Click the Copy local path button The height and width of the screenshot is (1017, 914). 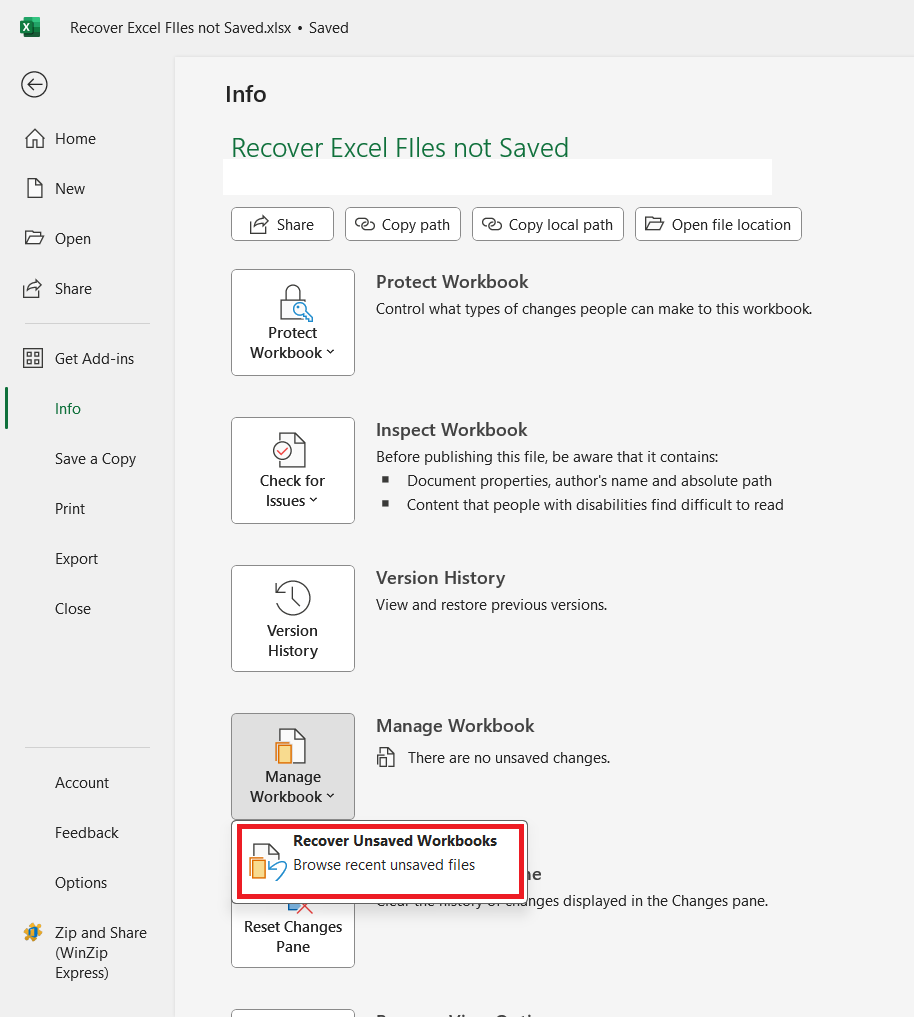[547, 224]
